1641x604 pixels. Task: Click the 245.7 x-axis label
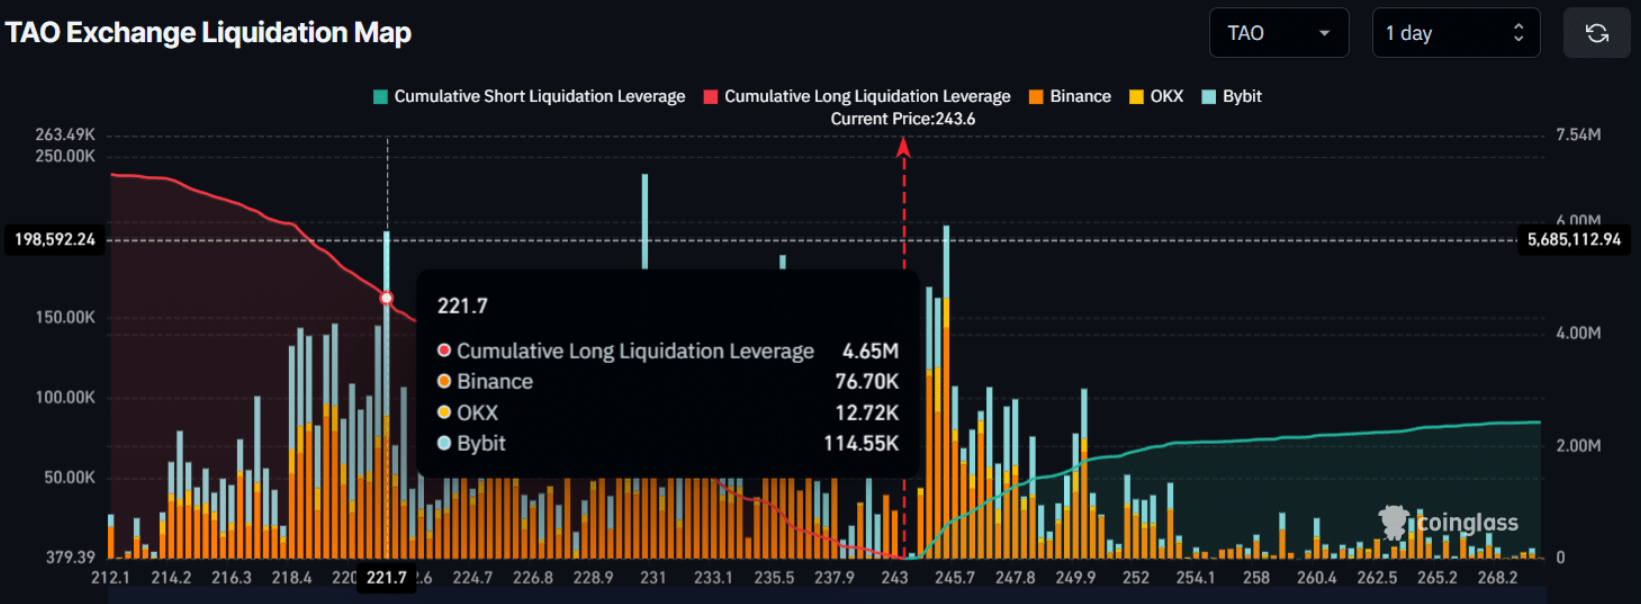(x=954, y=578)
